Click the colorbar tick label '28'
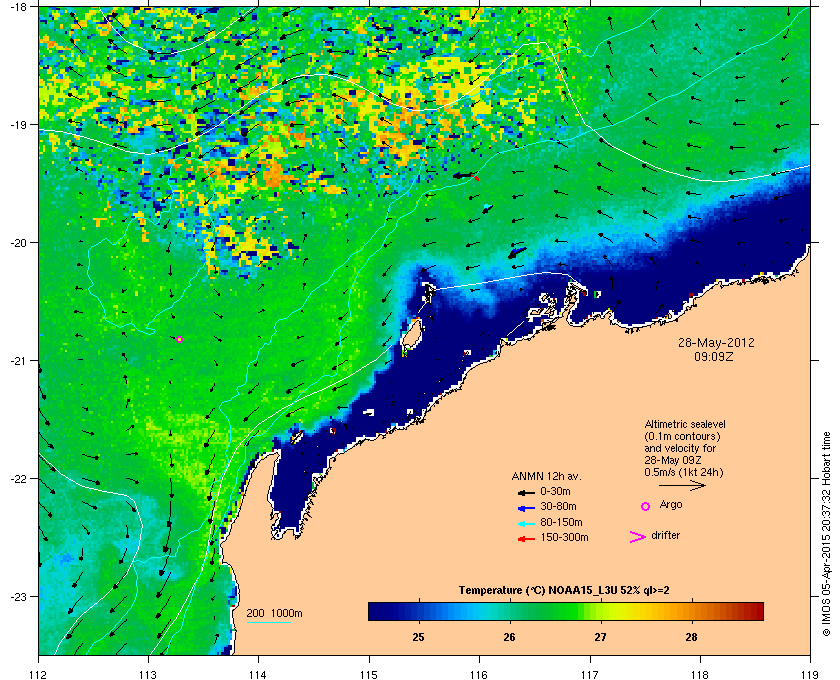Image resolution: width=840 pixels, height=680 pixels. 692,637
